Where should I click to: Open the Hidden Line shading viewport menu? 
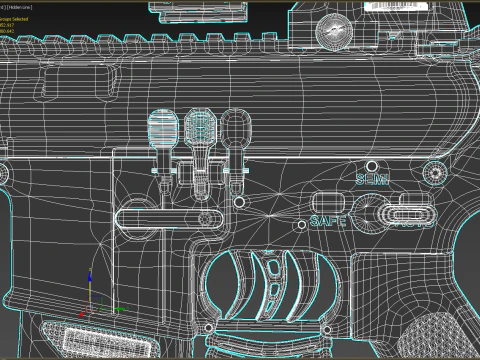(19, 7)
